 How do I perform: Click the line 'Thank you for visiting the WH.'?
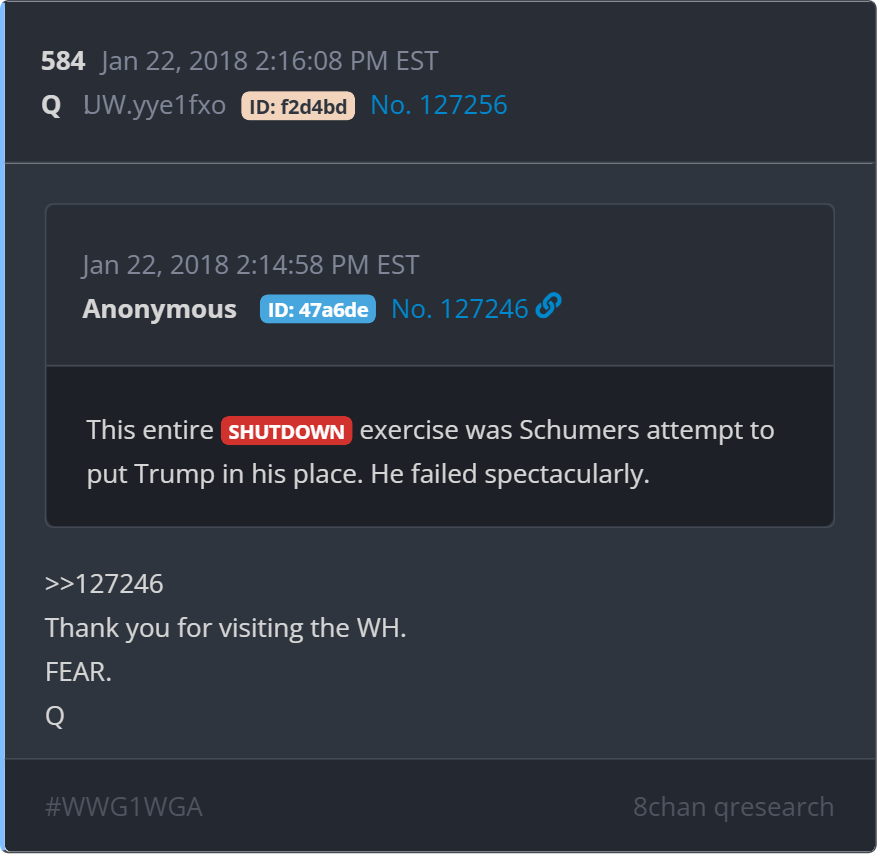click(x=226, y=628)
